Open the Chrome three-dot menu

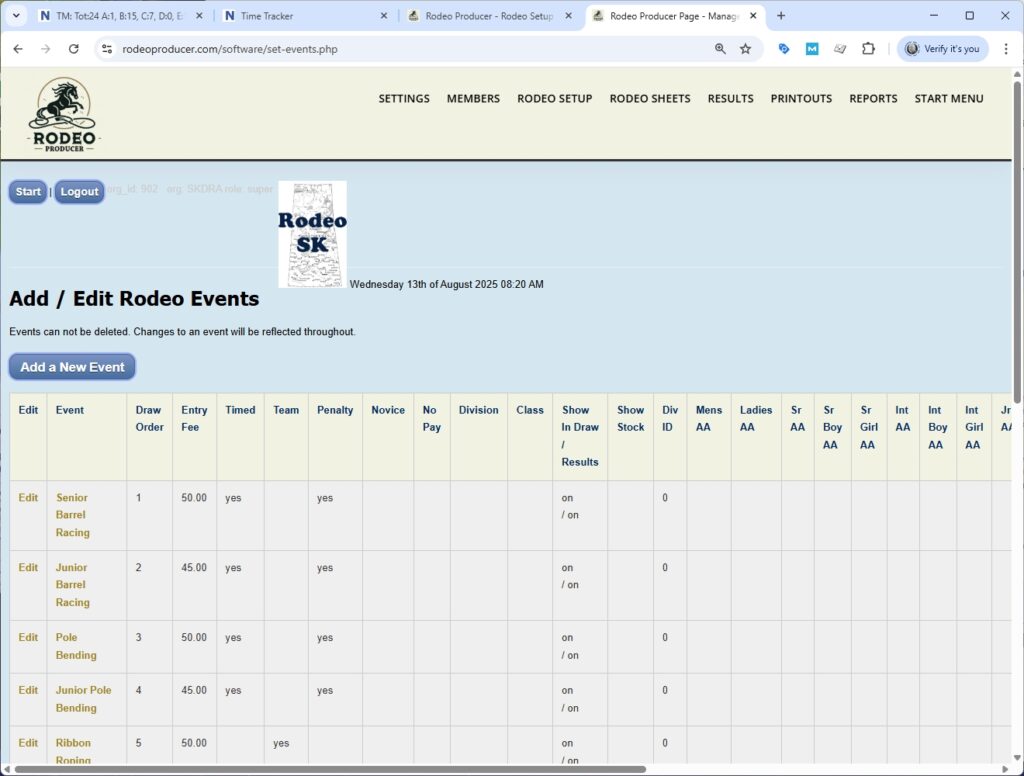point(1005,49)
